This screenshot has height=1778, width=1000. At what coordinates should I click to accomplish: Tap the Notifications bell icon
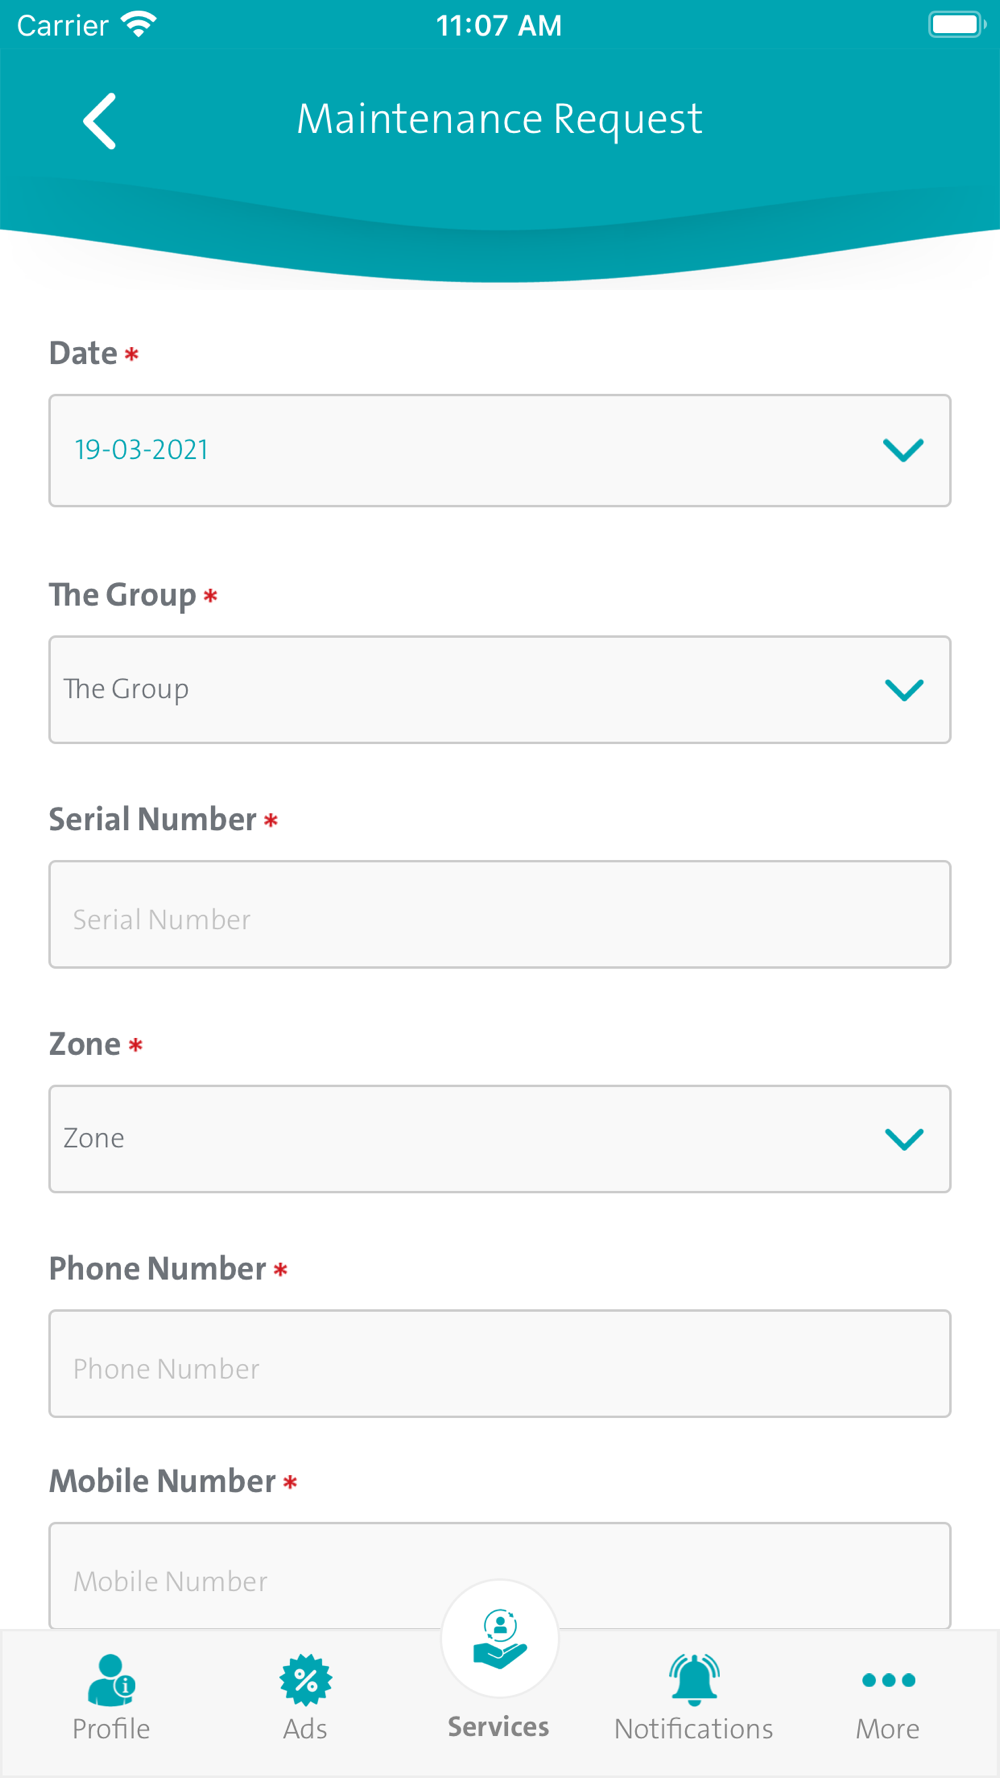click(694, 1679)
